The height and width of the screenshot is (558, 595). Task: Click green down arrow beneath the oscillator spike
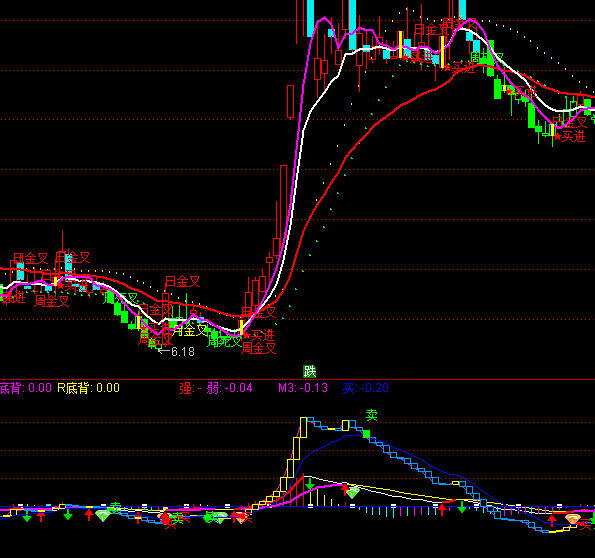[310, 484]
